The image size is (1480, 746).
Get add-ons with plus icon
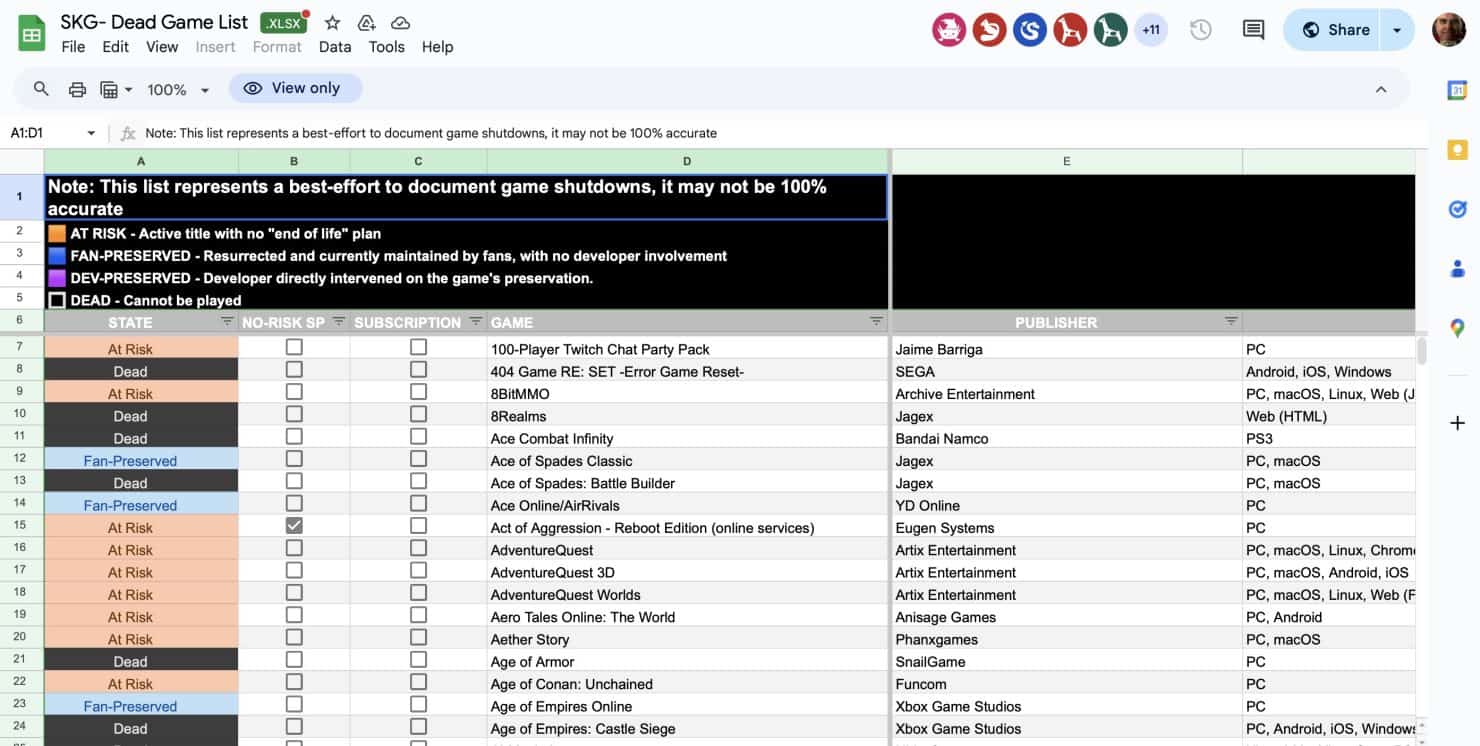[x=1457, y=423]
